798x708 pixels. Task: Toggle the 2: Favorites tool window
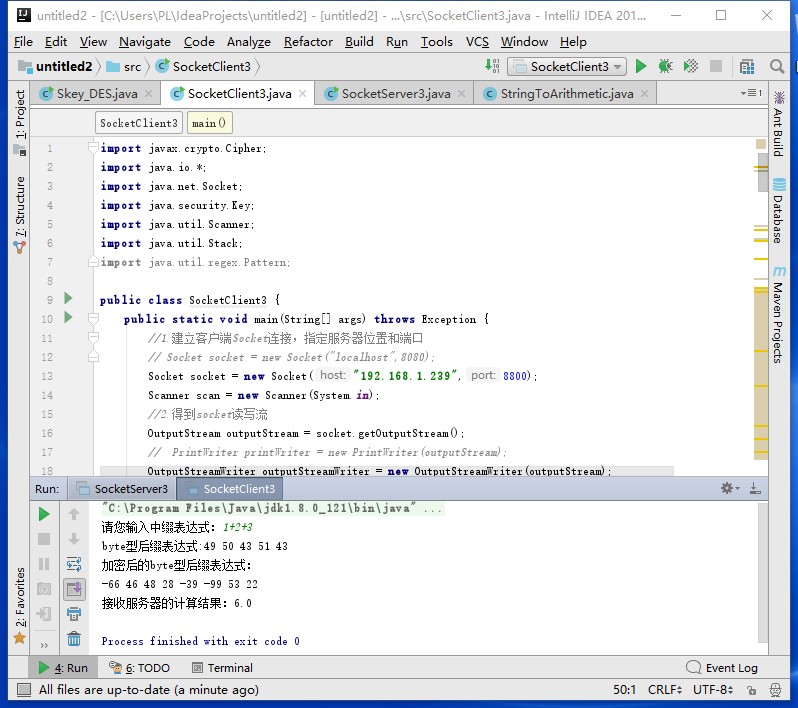point(20,605)
